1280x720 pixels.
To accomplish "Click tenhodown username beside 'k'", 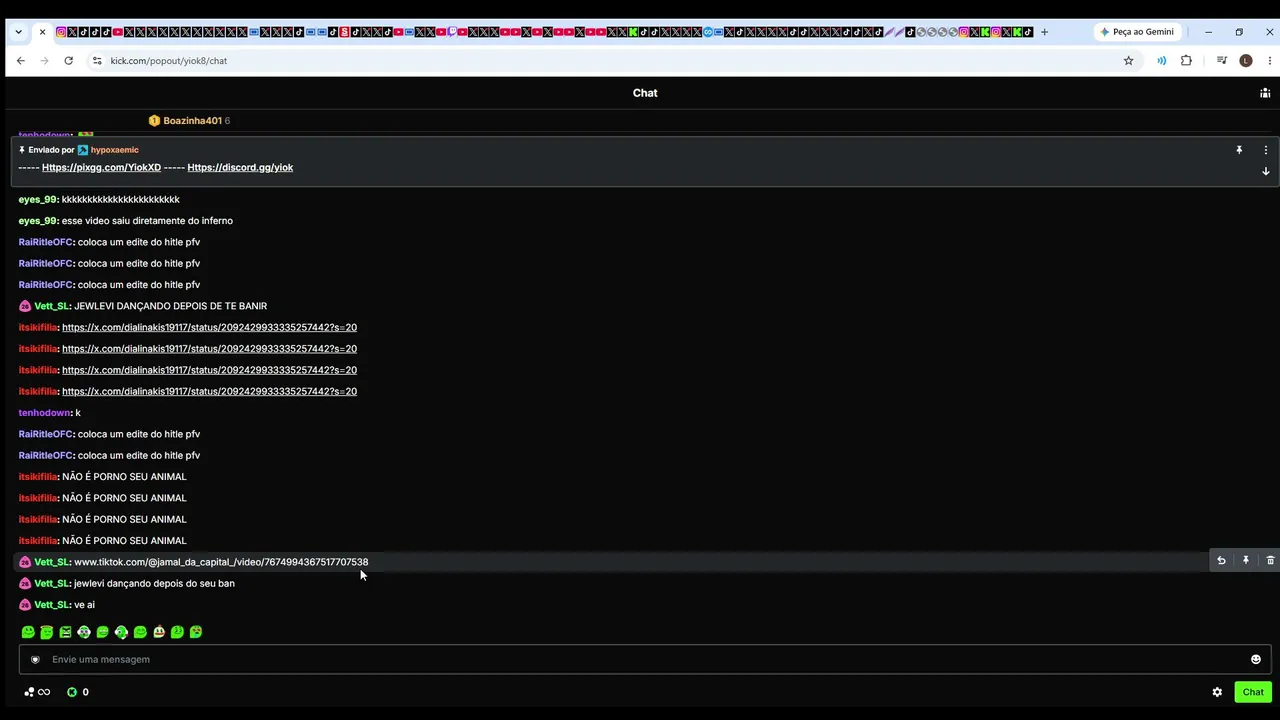I will [45, 413].
